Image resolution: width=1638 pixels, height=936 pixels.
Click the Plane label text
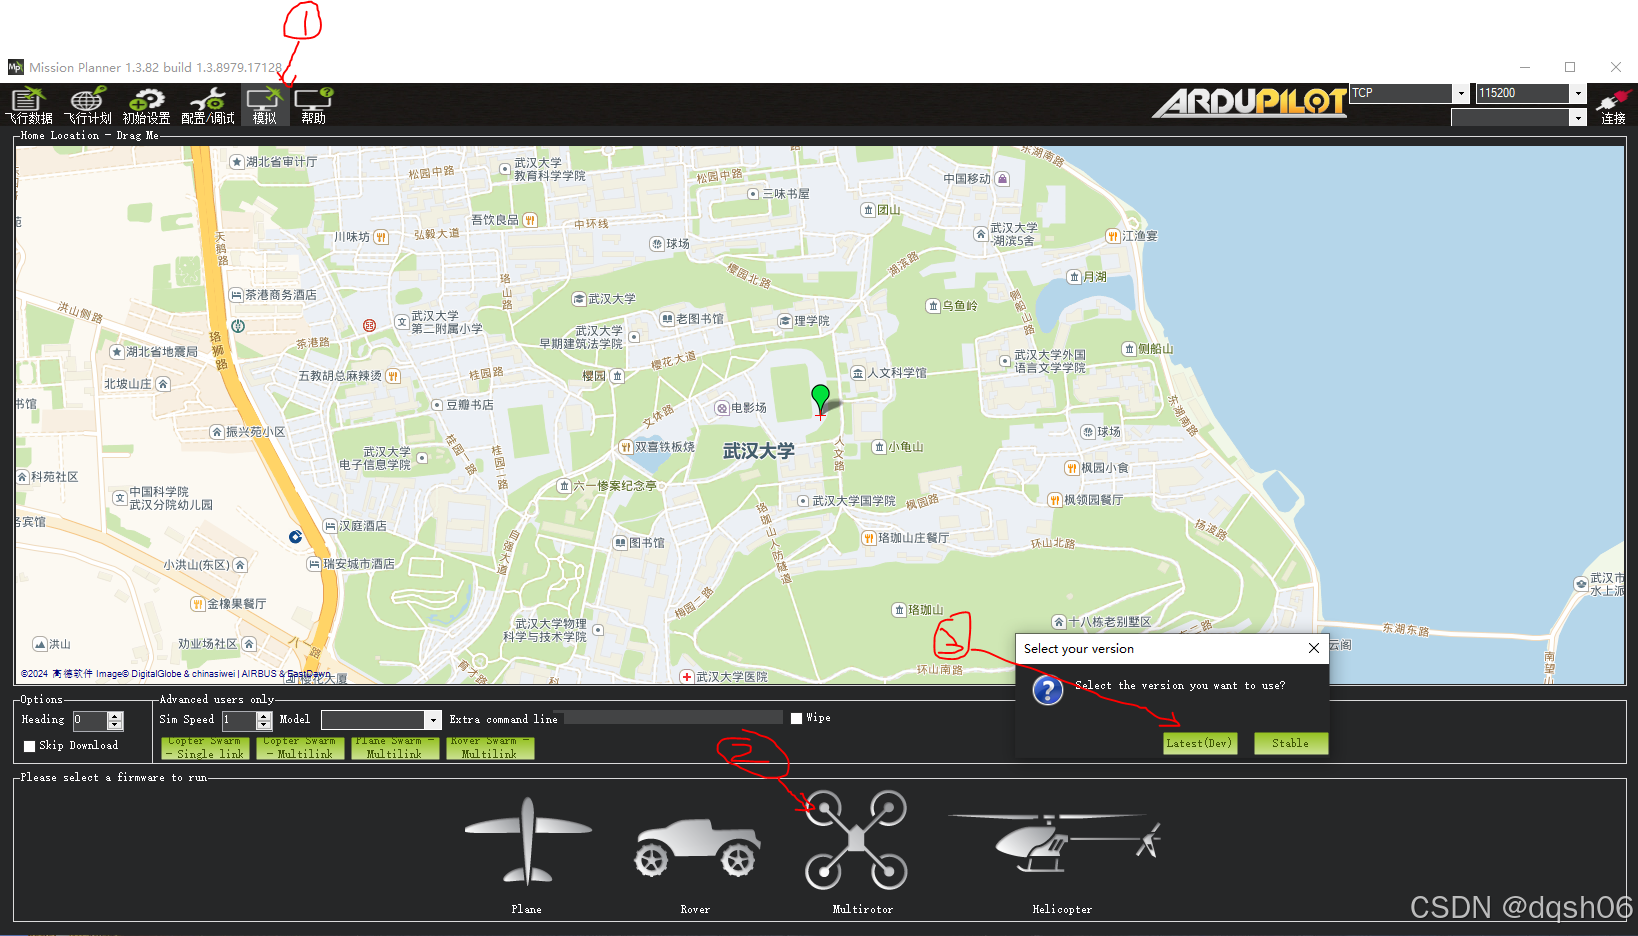(x=527, y=910)
